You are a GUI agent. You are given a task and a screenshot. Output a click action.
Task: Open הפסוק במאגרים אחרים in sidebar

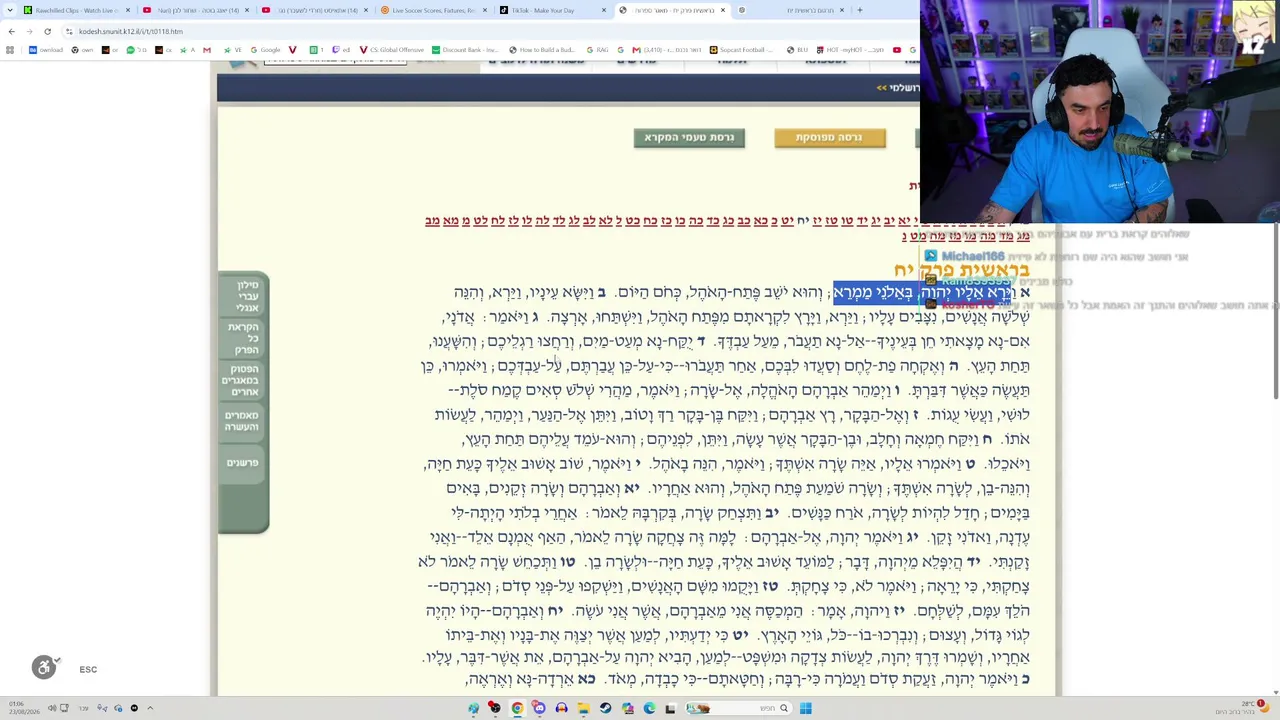[x=242, y=381]
